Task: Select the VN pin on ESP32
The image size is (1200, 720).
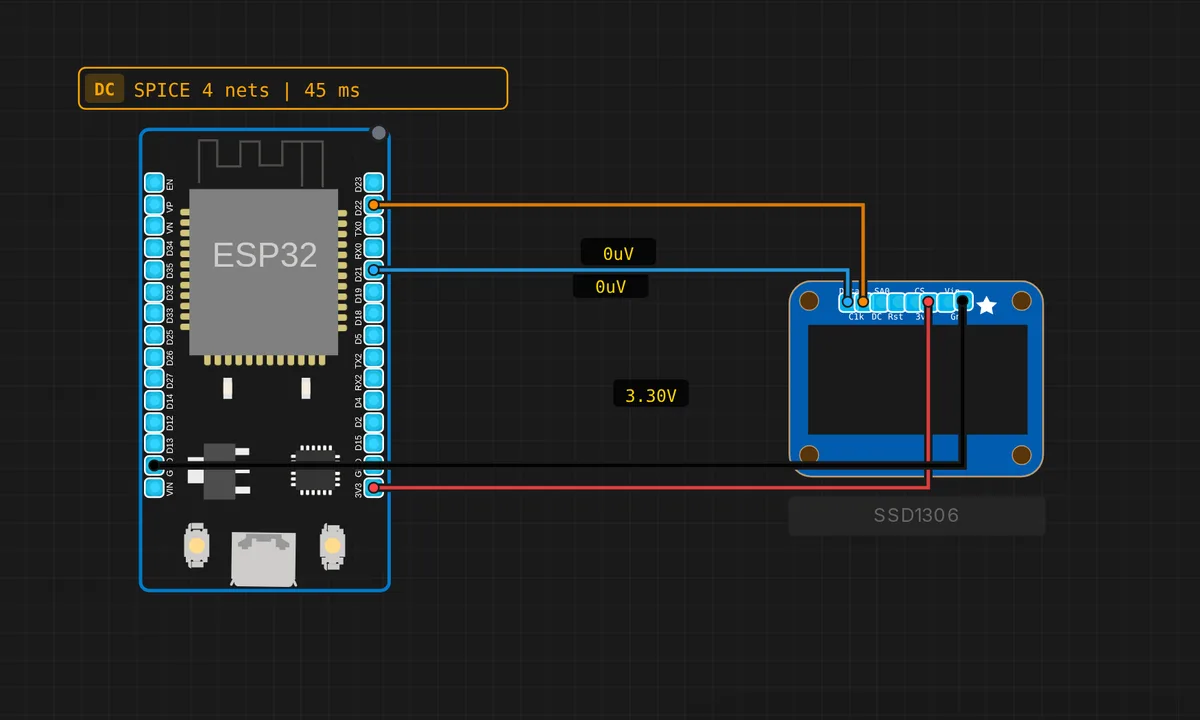Action: coord(154,226)
